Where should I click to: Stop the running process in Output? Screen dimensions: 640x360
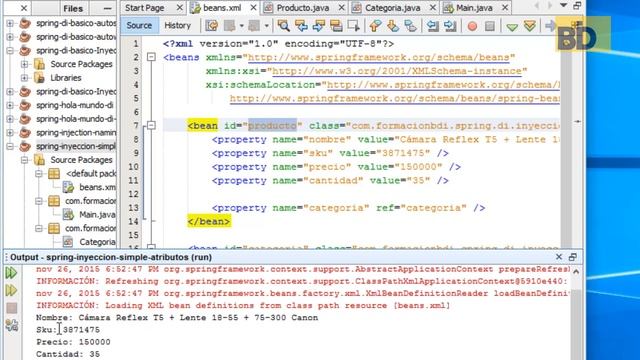coord(11,308)
